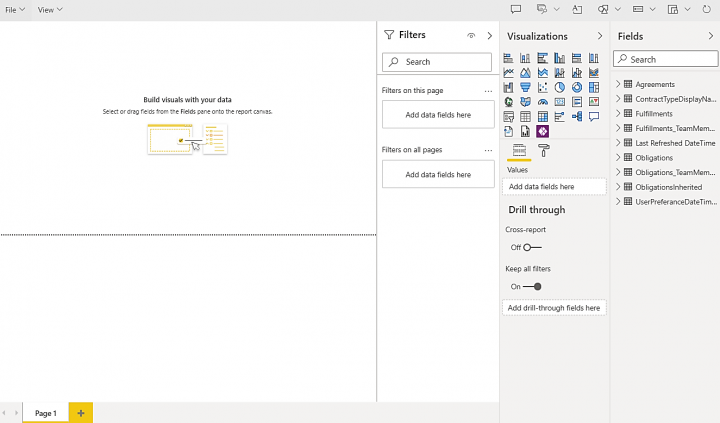Viewport: 720px width, 423px height.
Task: Select the slicer visual
Action: click(x=508, y=117)
